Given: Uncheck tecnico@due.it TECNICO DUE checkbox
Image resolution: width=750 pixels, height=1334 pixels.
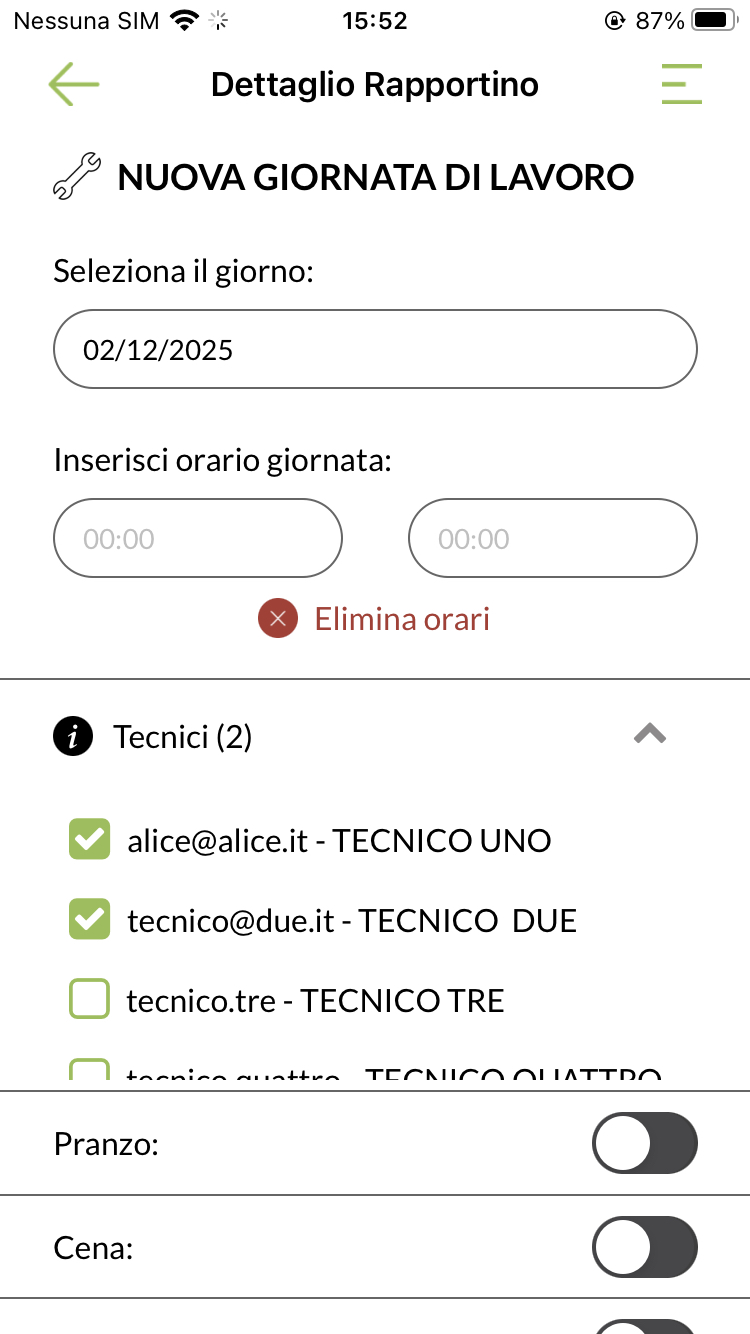Looking at the screenshot, I should [89, 920].
